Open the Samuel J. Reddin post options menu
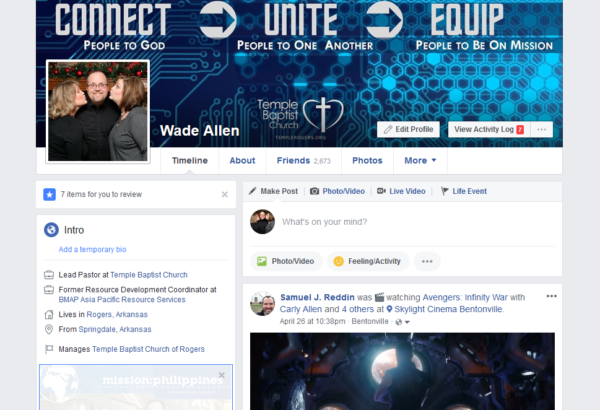This screenshot has height=410, width=600. (x=551, y=296)
